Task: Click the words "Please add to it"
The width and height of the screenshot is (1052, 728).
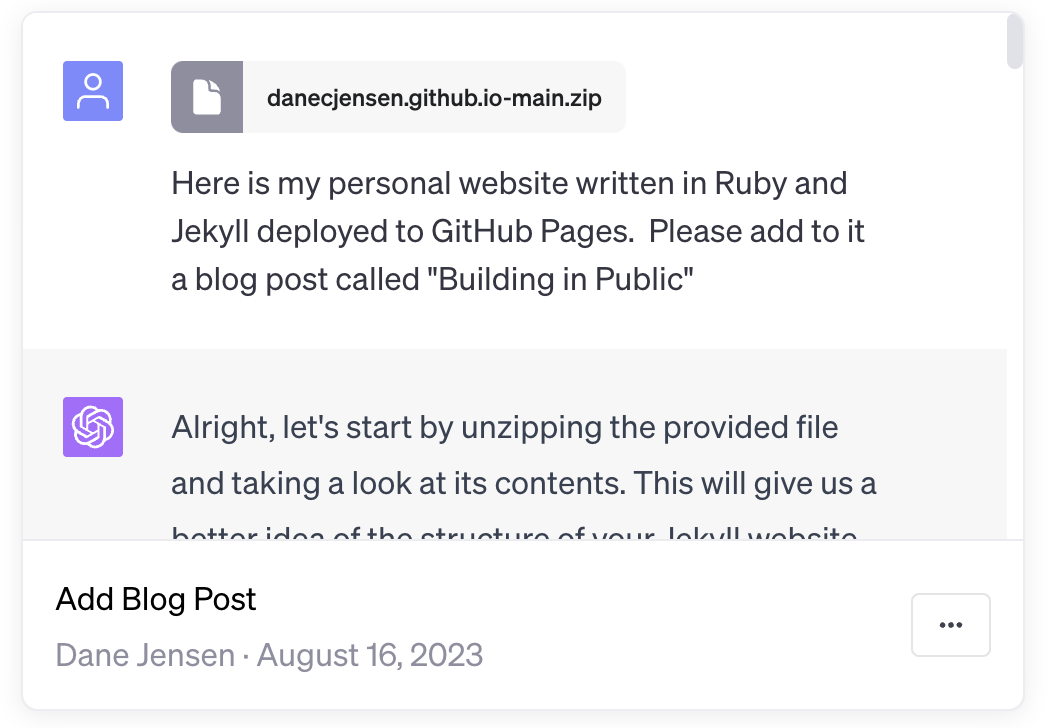Action: click(x=756, y=231)
